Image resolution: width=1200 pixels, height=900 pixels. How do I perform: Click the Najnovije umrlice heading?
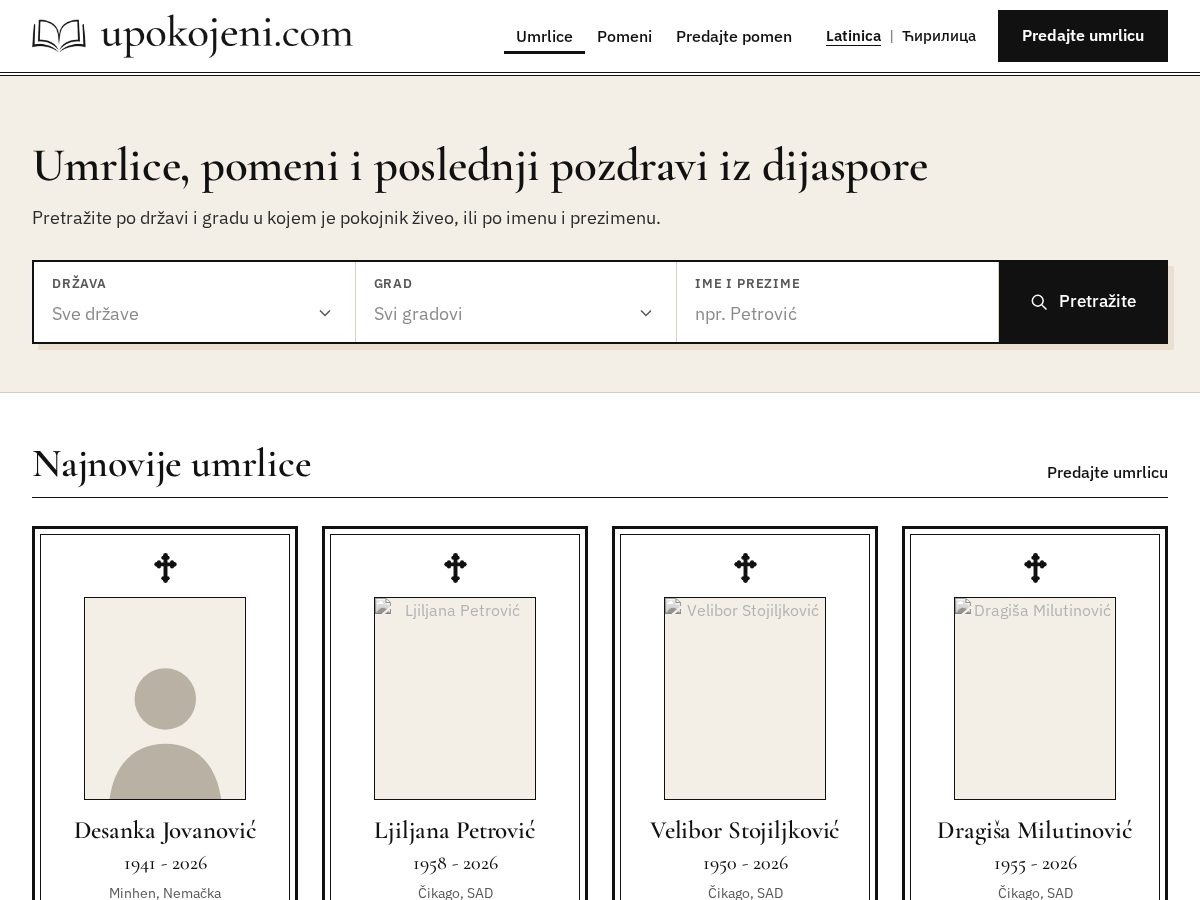(x=172, y=465)
